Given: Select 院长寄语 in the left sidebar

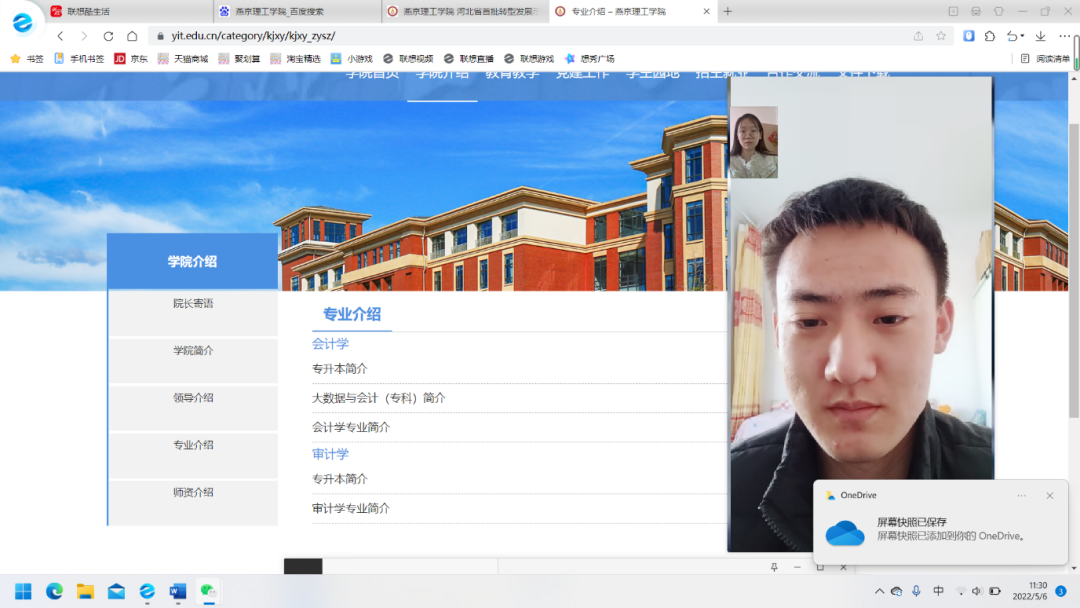Looking at the screenshot, I should [193, 303].
